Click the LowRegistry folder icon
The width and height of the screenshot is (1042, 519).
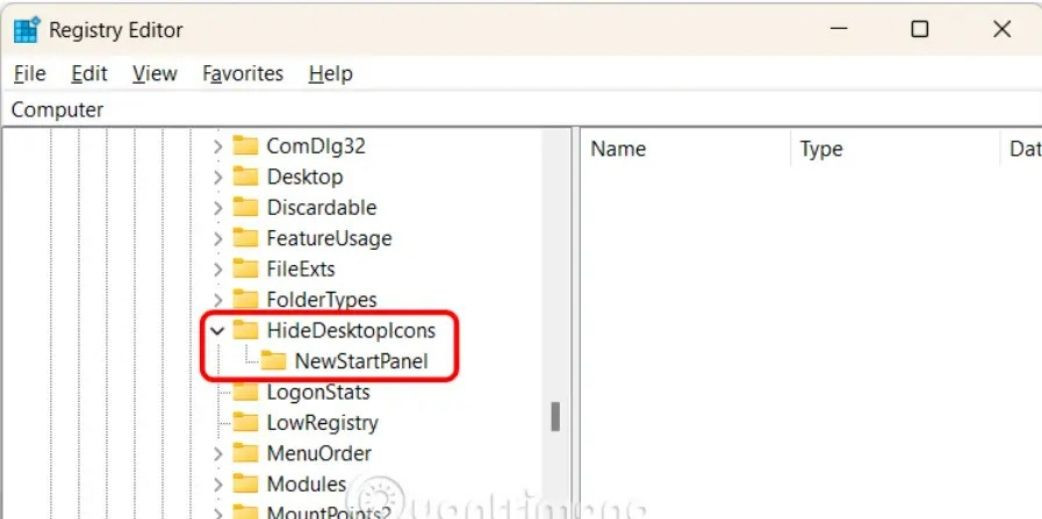tap(246, 423)
